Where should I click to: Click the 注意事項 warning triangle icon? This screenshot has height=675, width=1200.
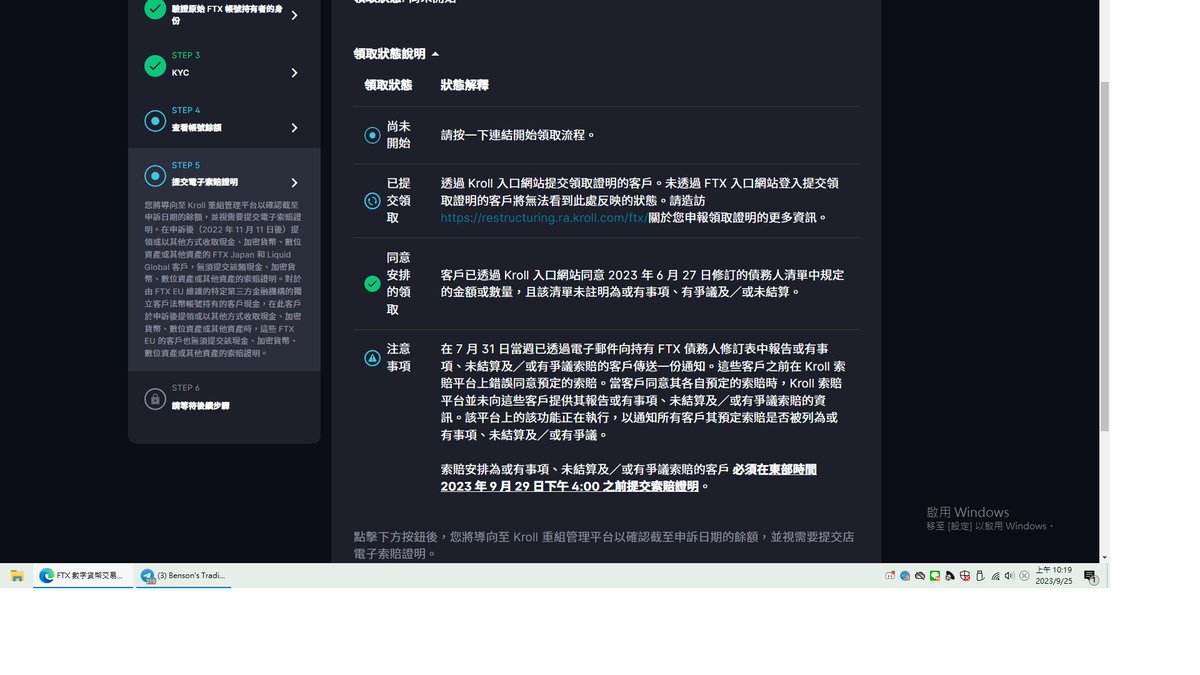click(372, 357)
